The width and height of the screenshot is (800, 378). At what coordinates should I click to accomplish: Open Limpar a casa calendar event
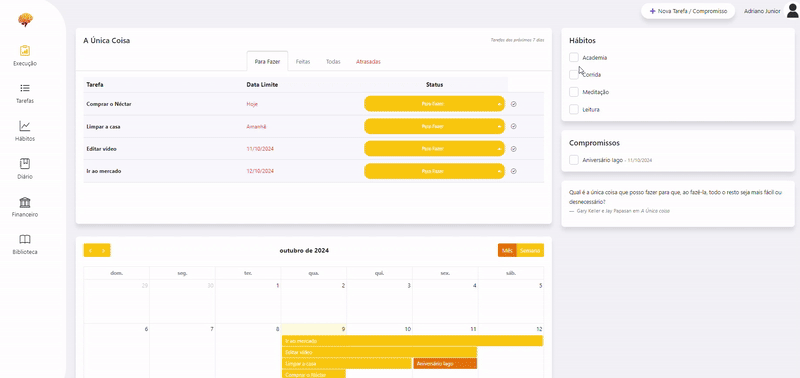pos(347,364)
